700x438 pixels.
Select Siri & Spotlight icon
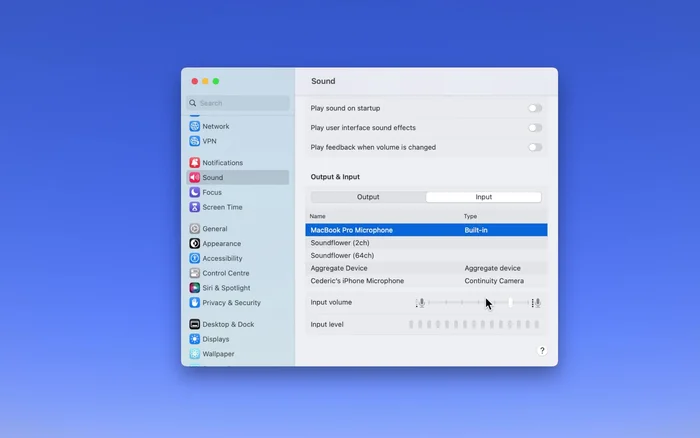click(195, 288)
